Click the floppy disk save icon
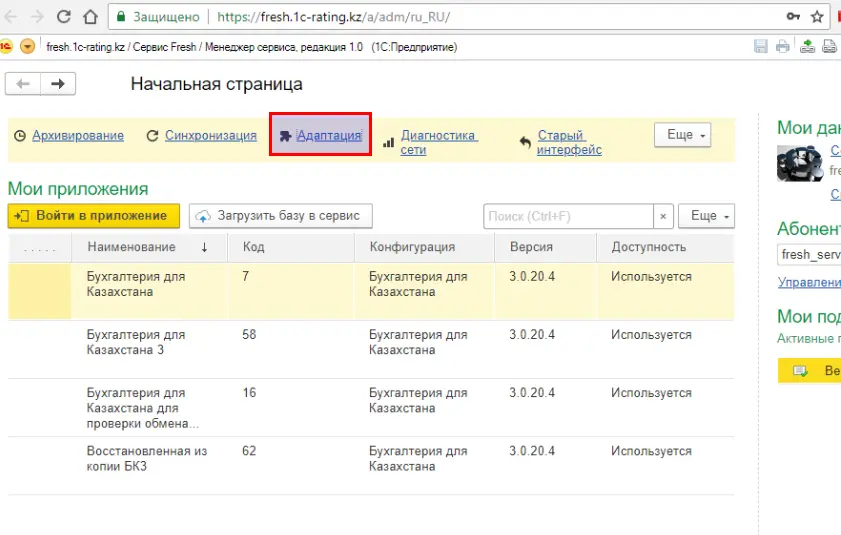The width and height of the screenshot is (841, 535). [761, 47]
